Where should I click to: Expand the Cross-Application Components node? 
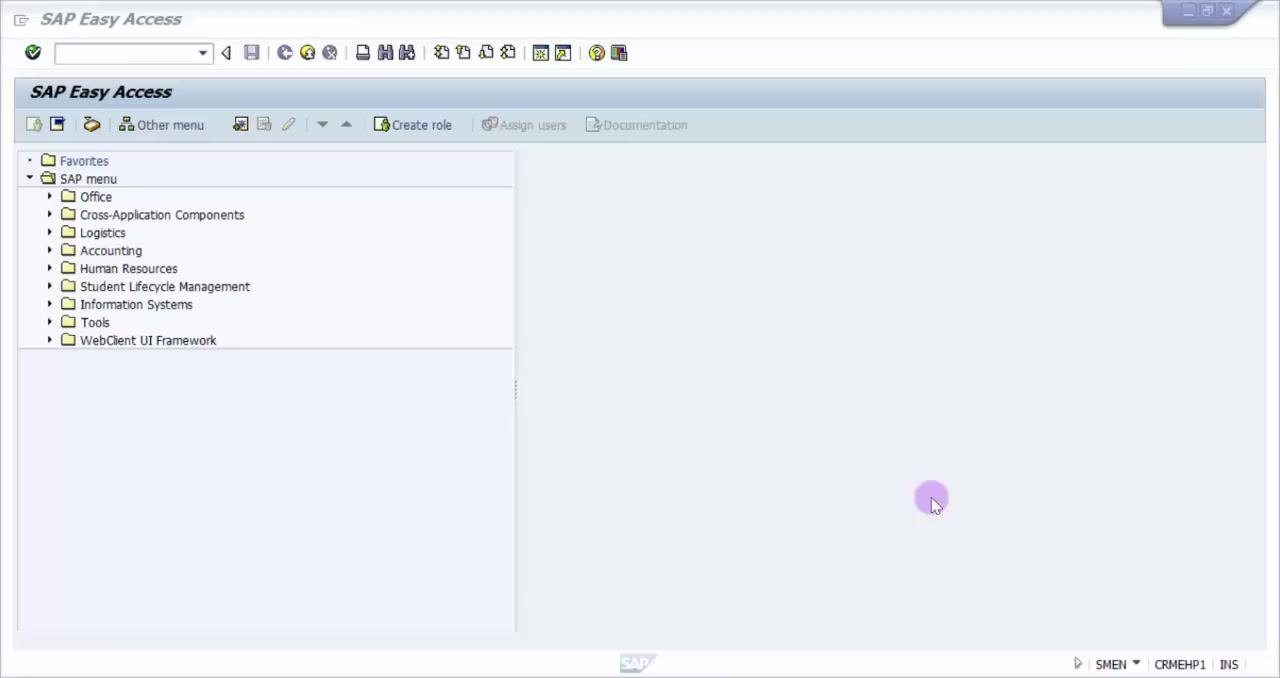point(49,214)
